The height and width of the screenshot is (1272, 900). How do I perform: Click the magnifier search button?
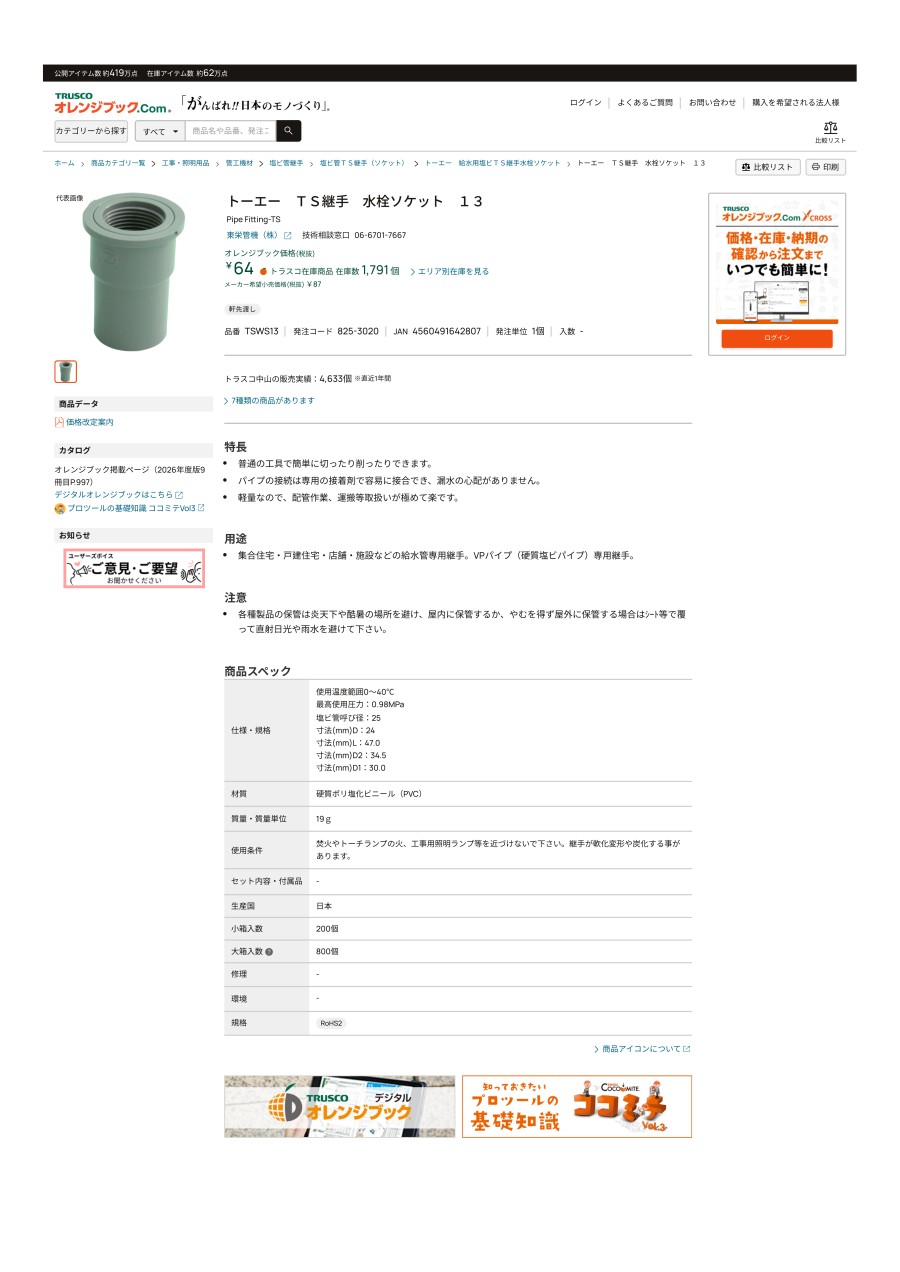[x=288, y=131]
